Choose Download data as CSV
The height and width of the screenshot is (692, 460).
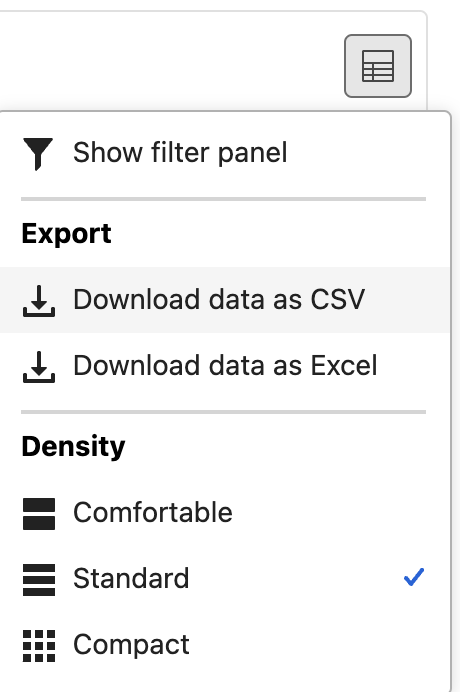point(225,300)
